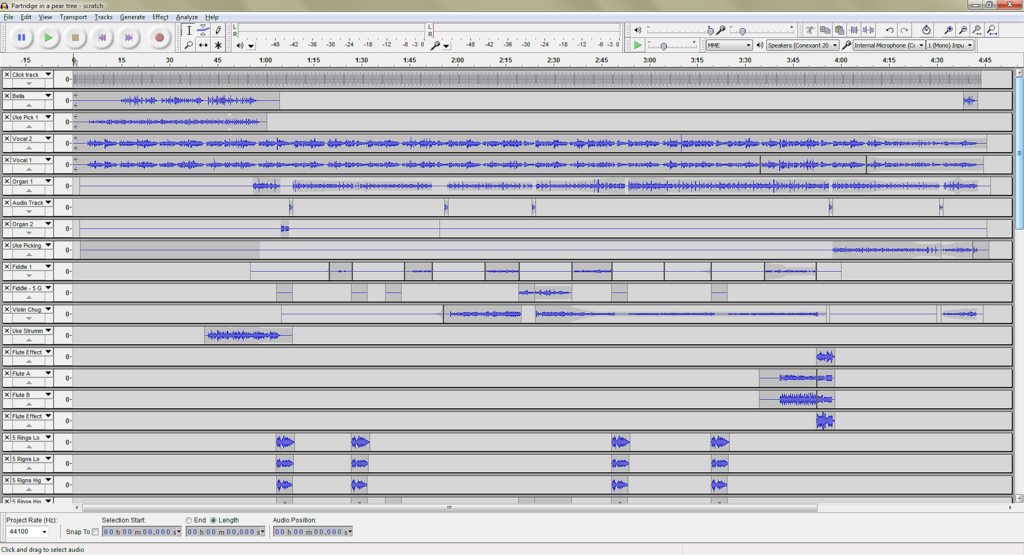This screenshot has width=1024, height=555.
Task: Choose the Draw pencil tool
Action: point(218,30)
